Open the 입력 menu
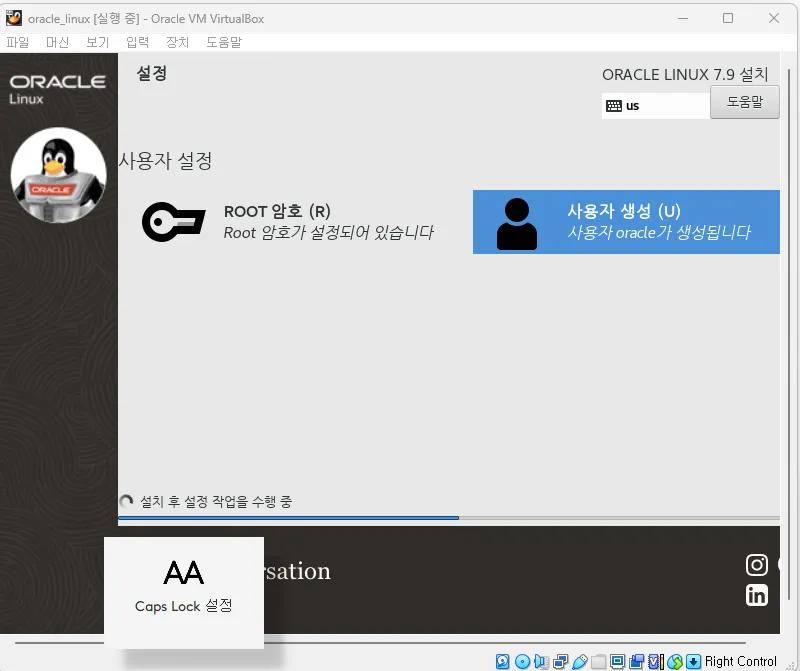 137,42
